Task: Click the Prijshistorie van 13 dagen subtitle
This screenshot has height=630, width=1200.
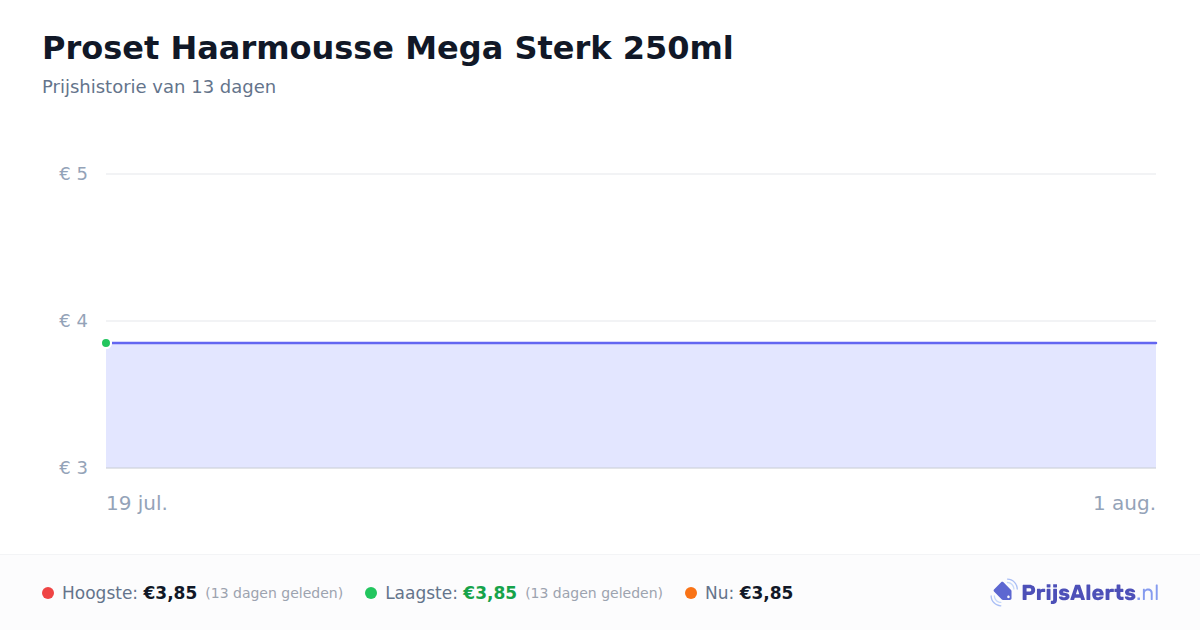Action: 159,87
